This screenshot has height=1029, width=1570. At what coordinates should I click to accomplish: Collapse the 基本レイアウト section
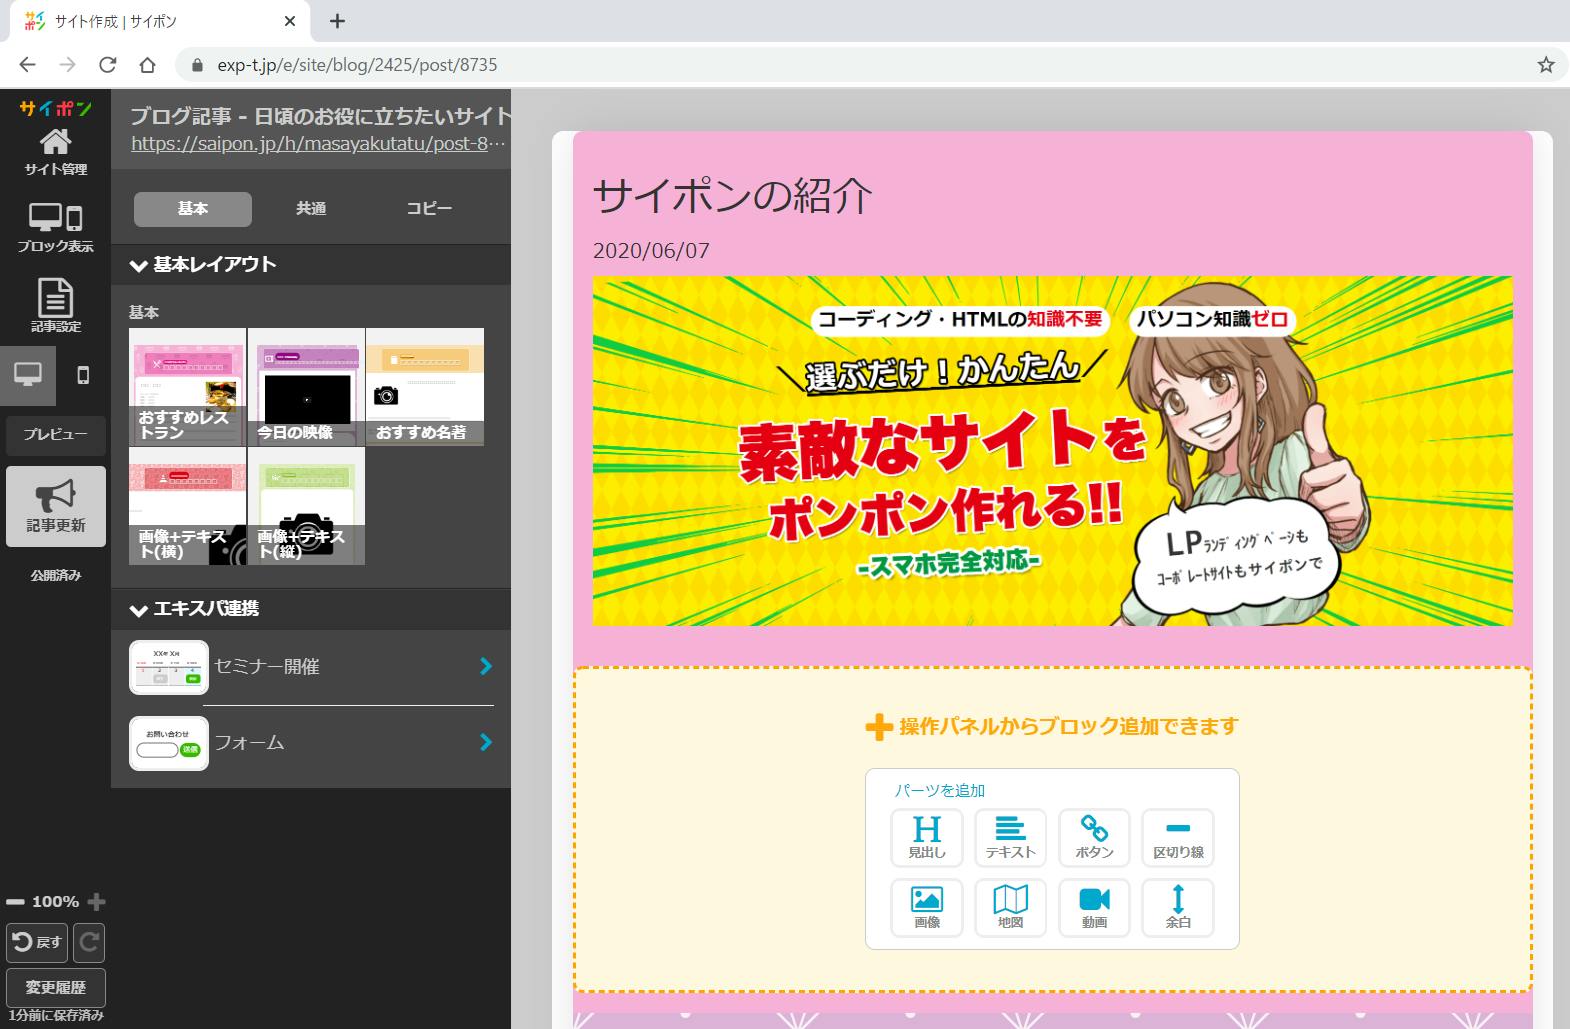point(138,265)
